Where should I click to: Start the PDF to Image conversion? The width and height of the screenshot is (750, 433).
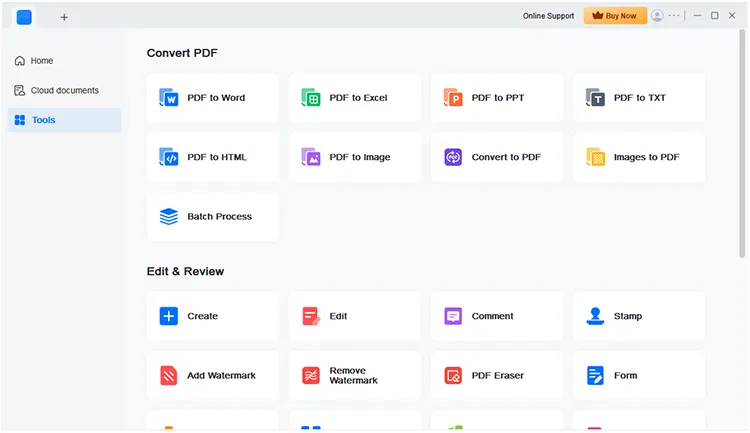[x=354, y=157]
